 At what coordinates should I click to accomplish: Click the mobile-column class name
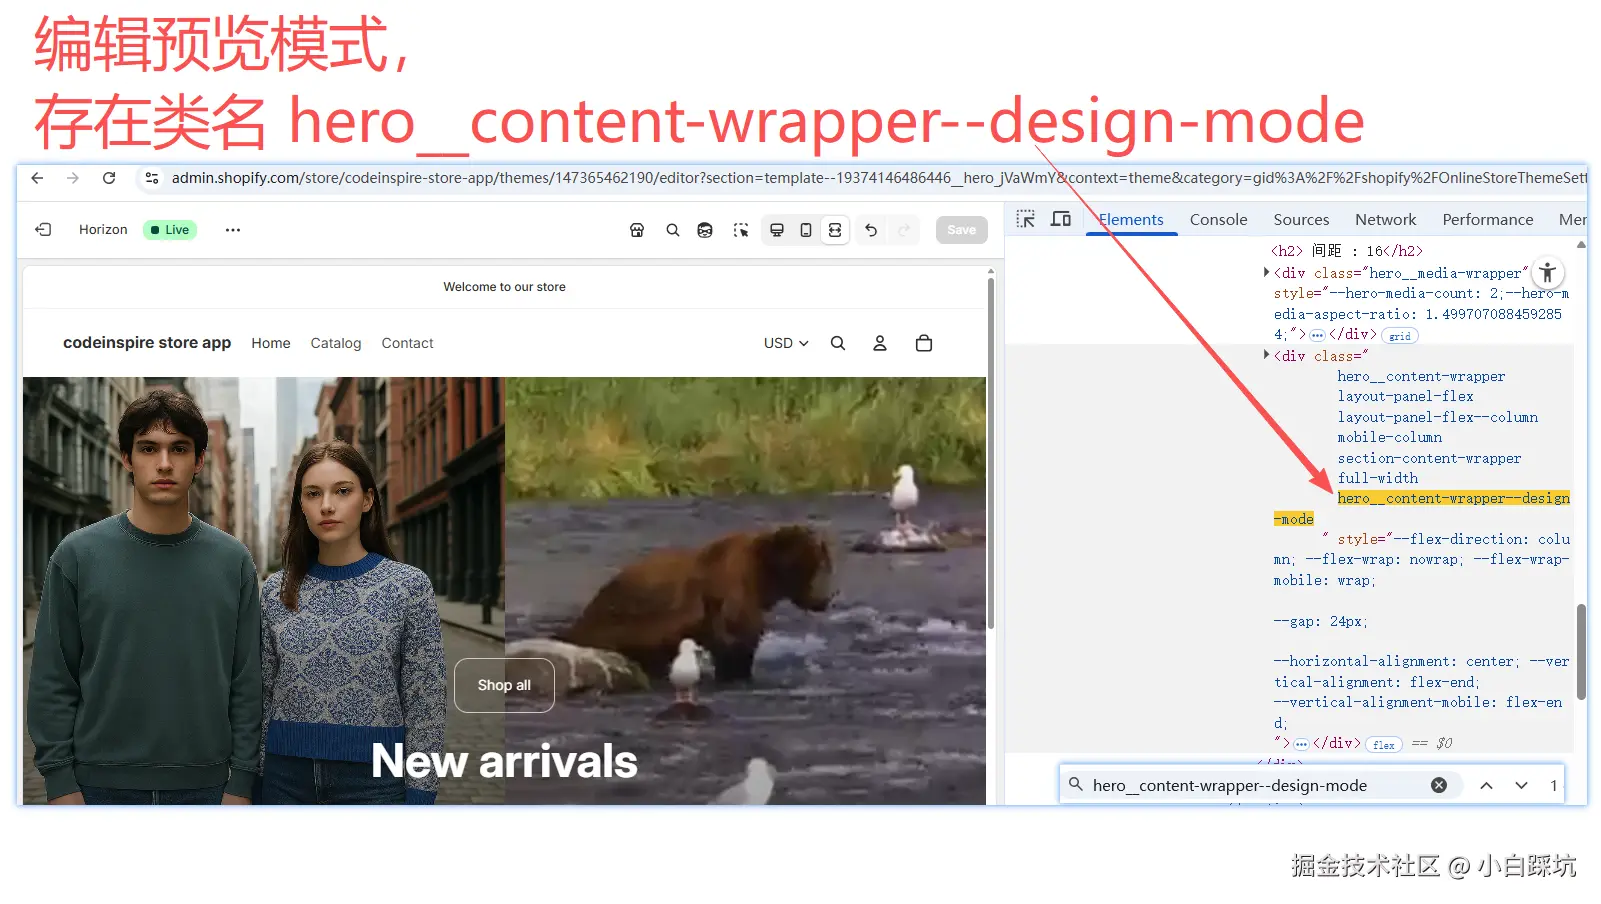pyautogui.click(x=1390, y=437)
